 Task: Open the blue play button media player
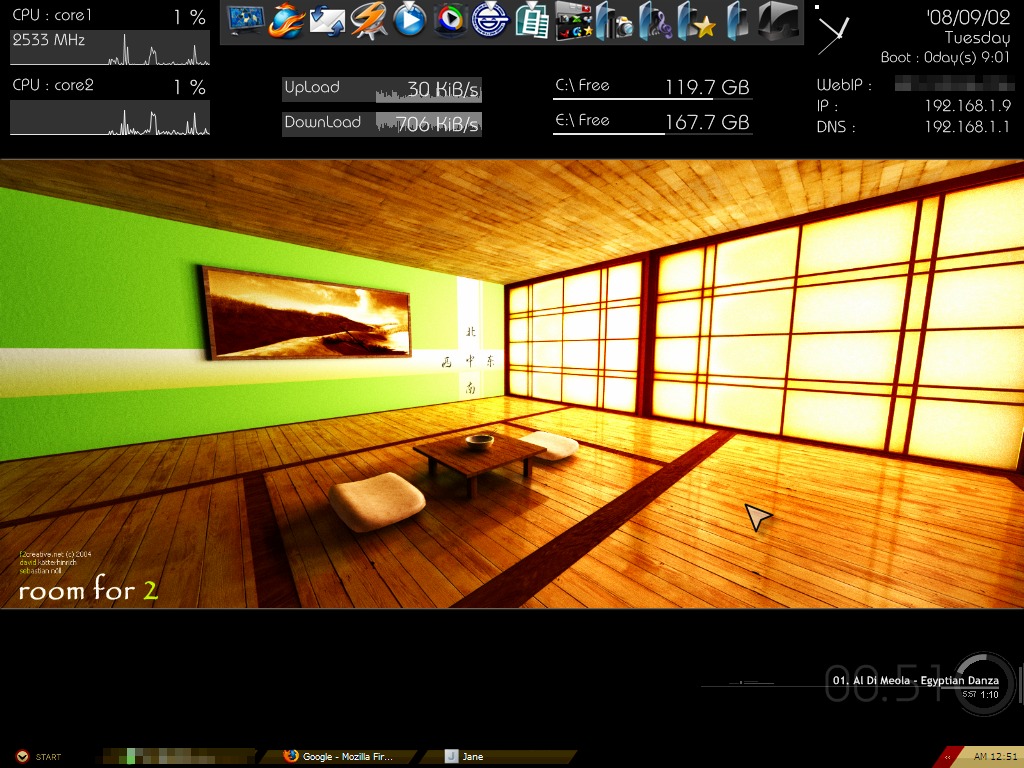point(409,20)
